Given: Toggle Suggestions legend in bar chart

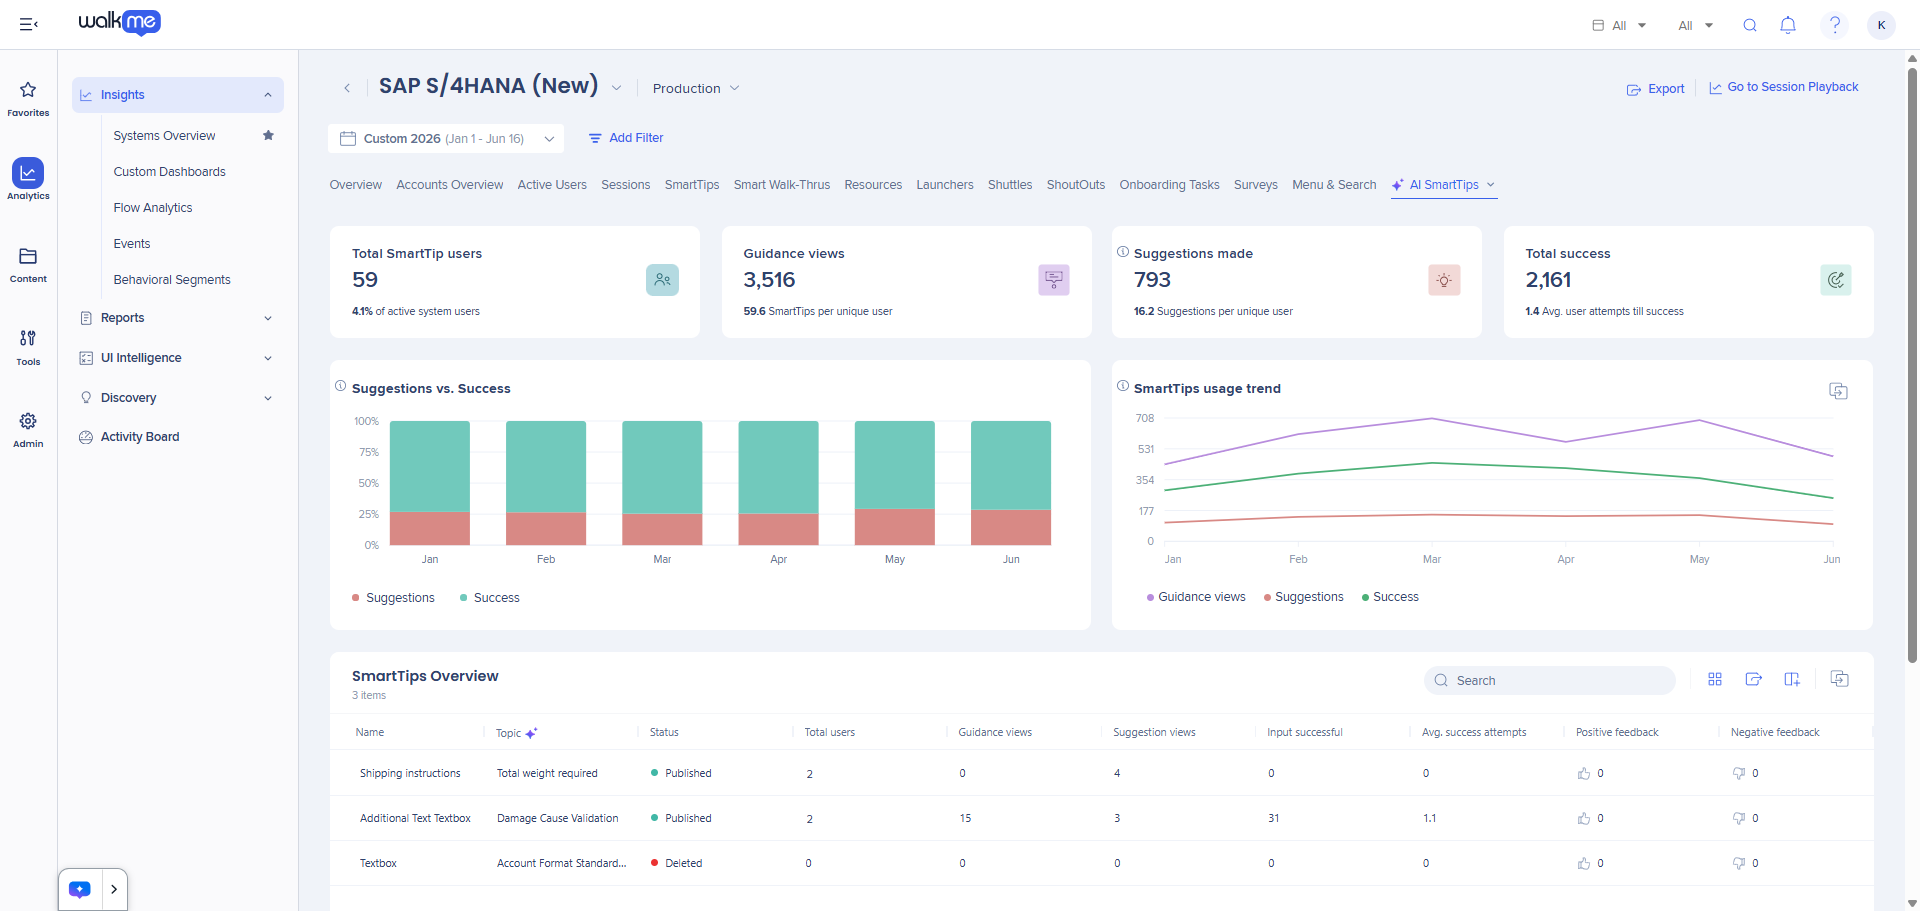Looking at the screenshot, I should pyautogui.click(x=393, y=598).
